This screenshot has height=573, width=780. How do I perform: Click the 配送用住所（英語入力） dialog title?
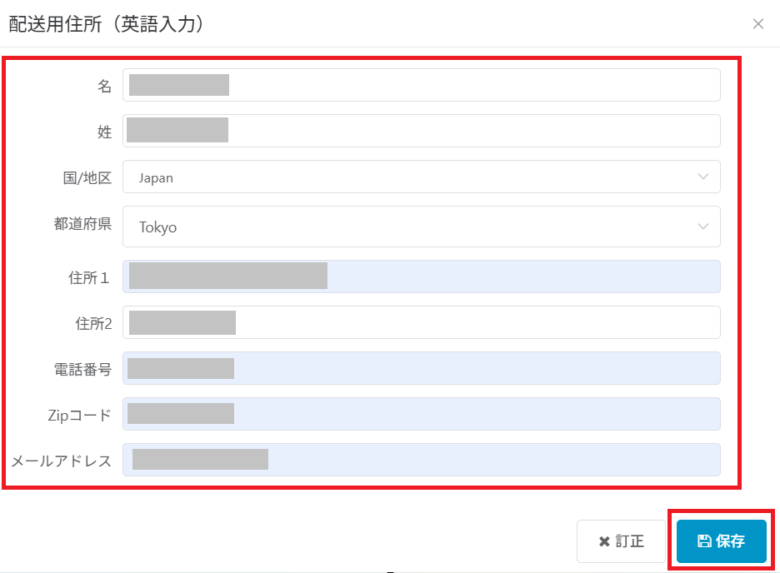click(x=107, y=24)
